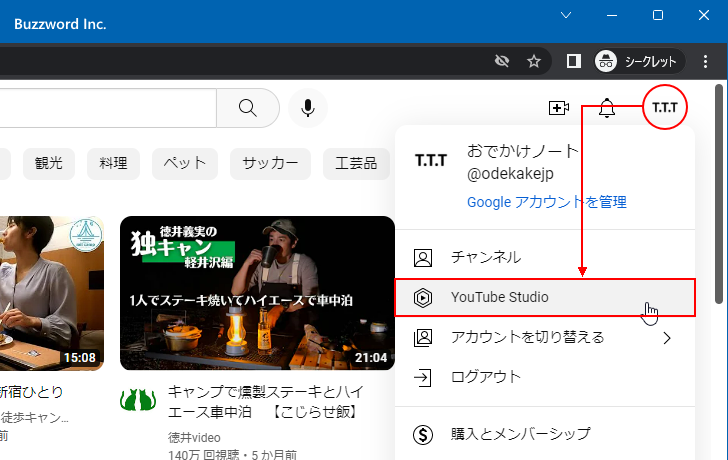The image size is (728, 460).
Task: Open the 新宿ひとり video title
Action: [x=32, y=392]
